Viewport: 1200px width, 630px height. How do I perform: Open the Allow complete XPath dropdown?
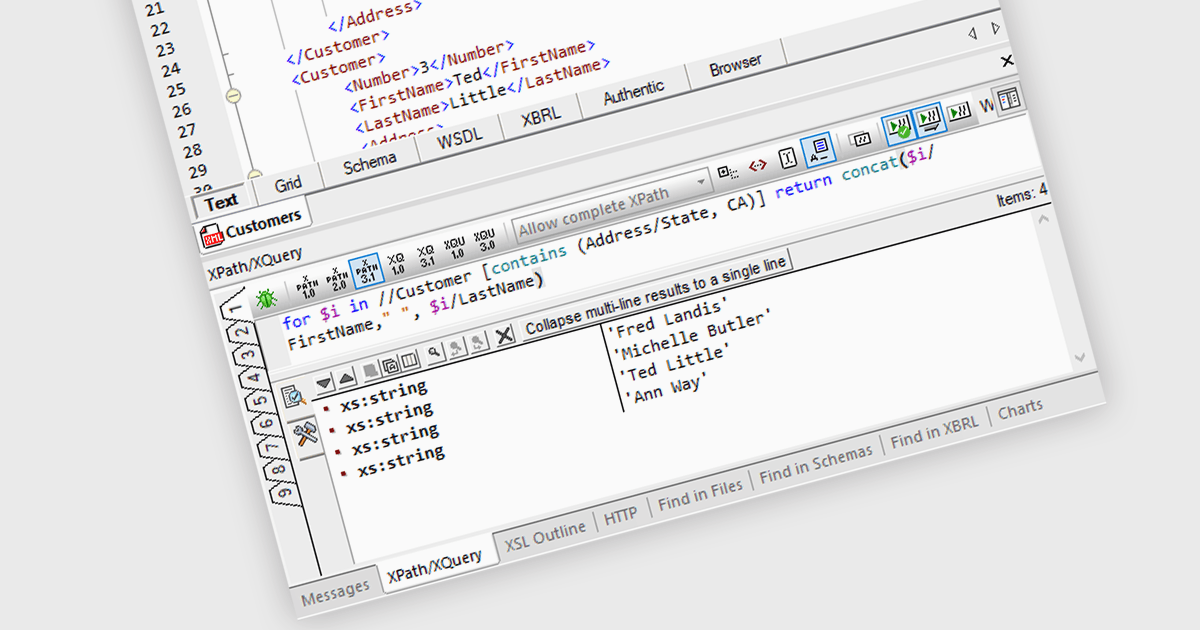[x=612, y=209]
